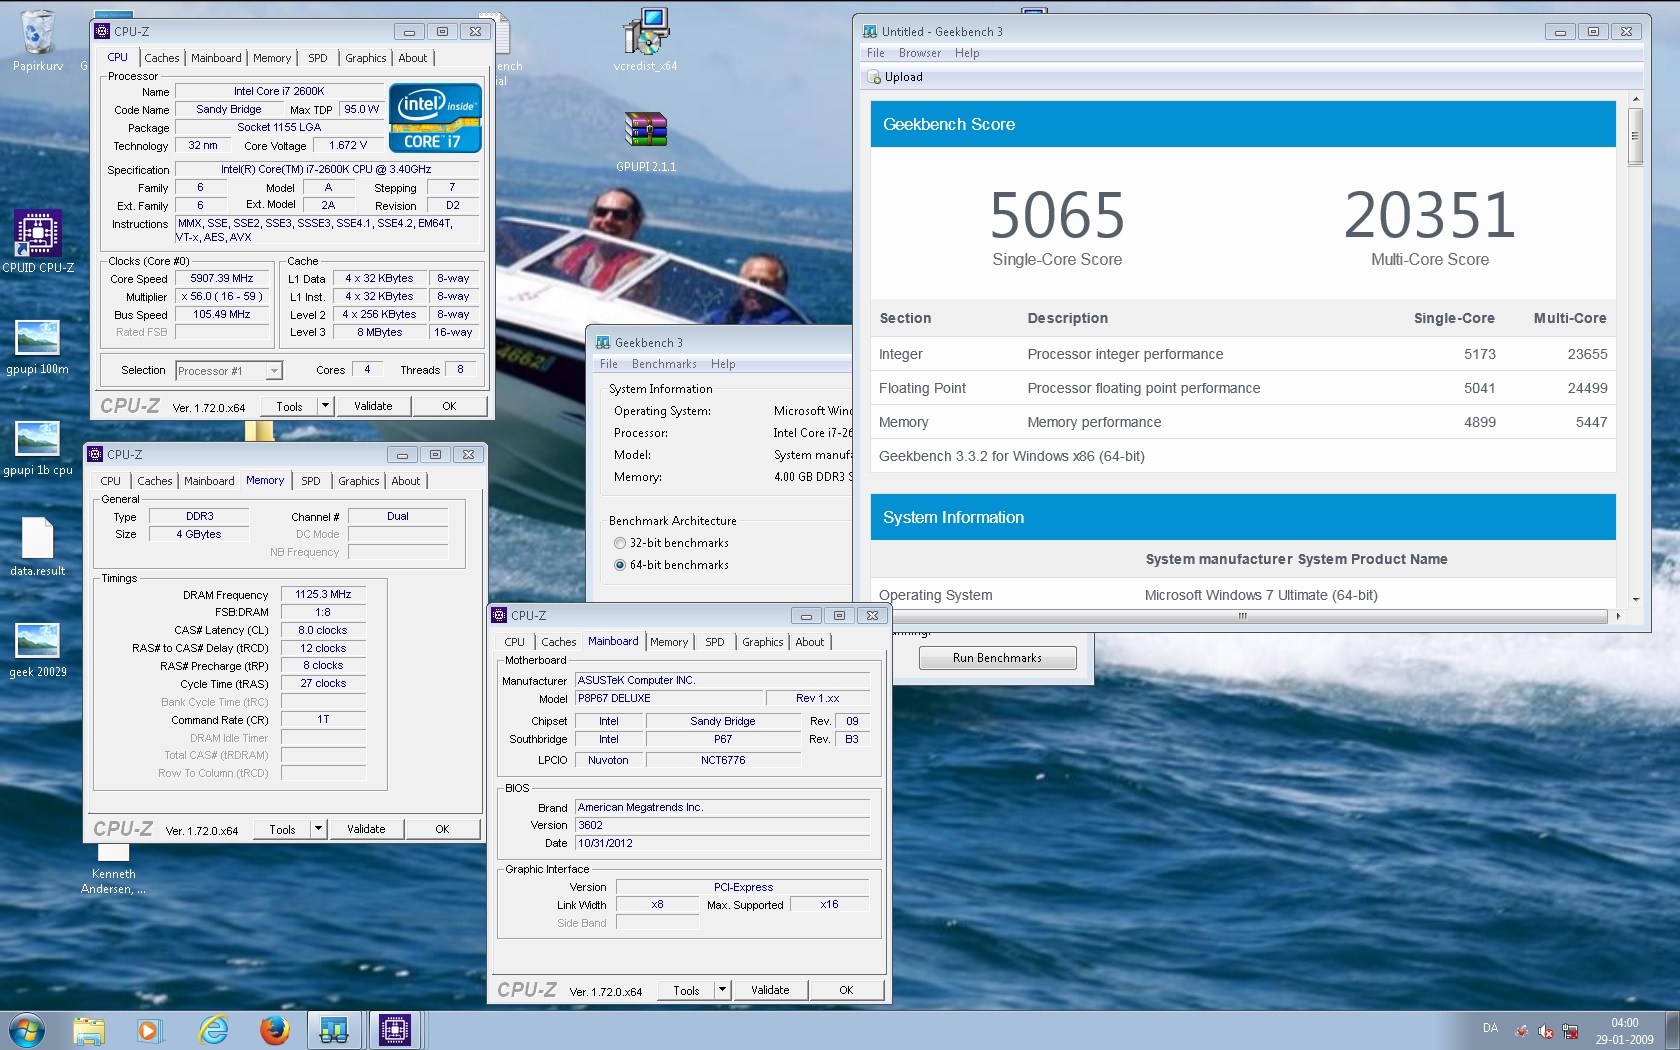This screenshot has height=1050, width=1680.
Task: Click the DA language indicator in tray
Action: coord(1490,1028)
